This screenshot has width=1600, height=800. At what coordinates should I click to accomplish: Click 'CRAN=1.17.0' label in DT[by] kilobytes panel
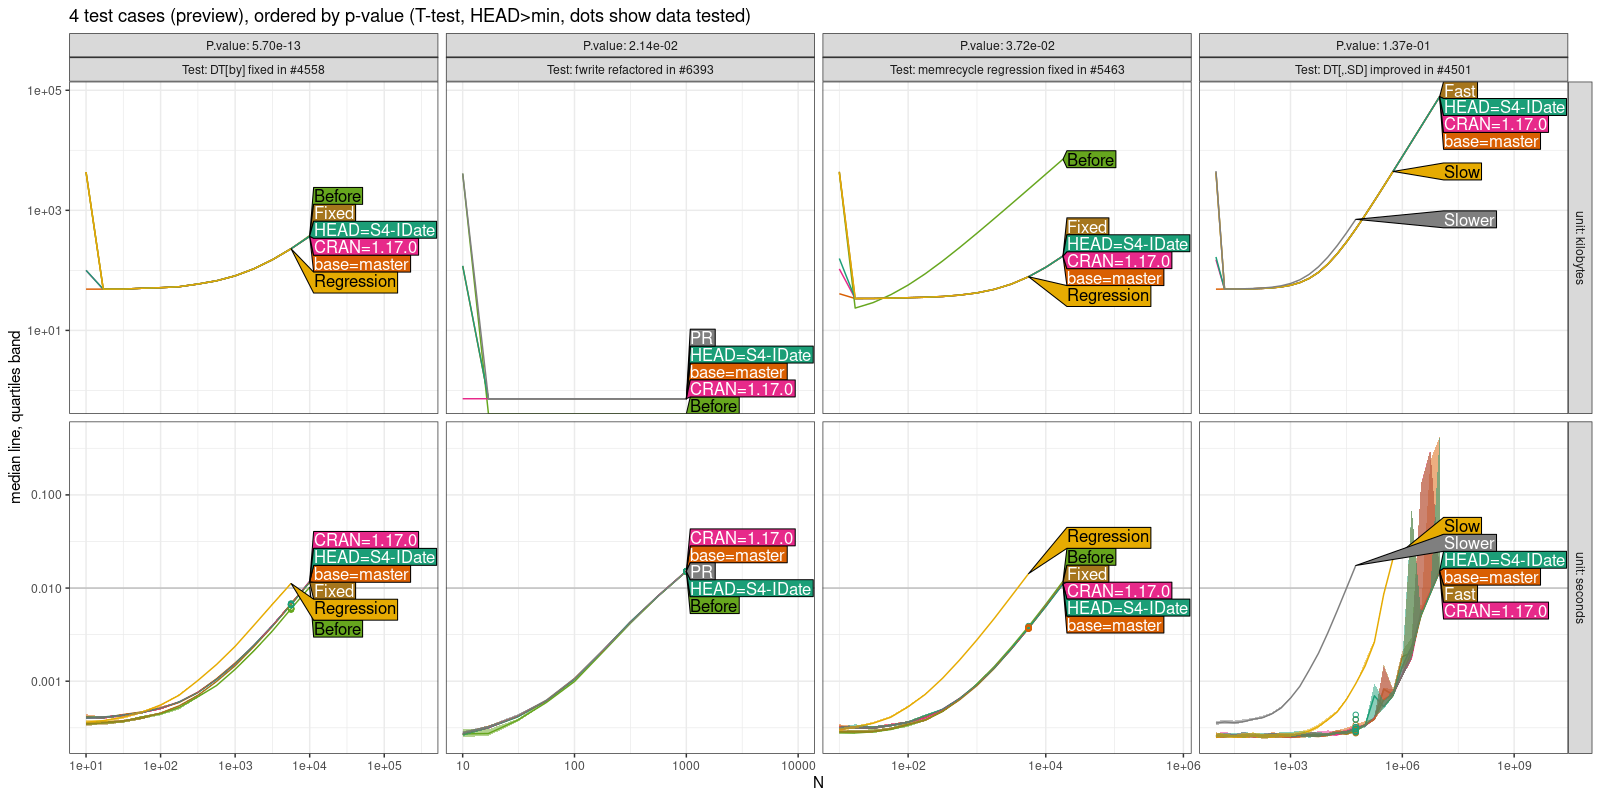[365, 247]
